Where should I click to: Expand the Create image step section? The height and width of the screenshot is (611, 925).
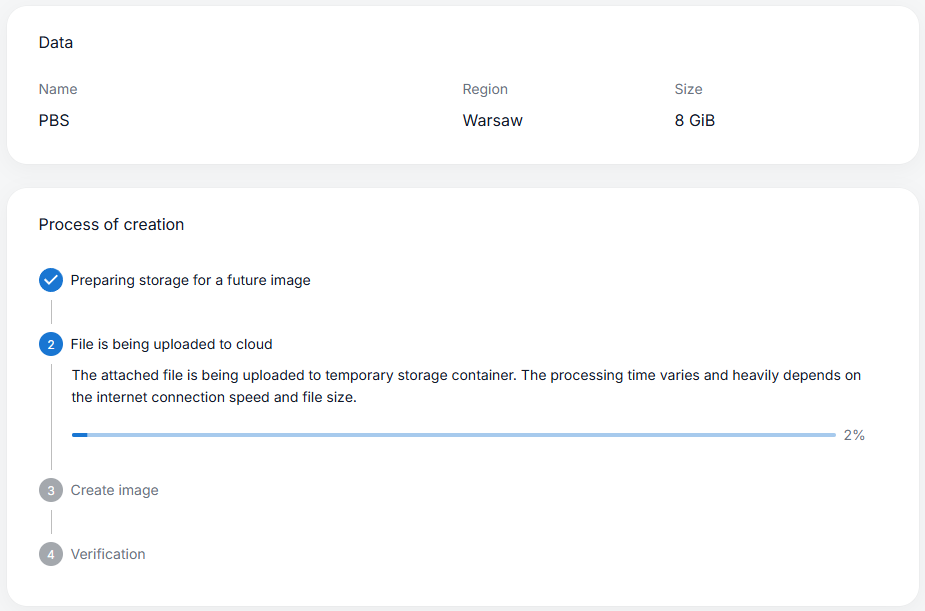[x=113, y=490]
